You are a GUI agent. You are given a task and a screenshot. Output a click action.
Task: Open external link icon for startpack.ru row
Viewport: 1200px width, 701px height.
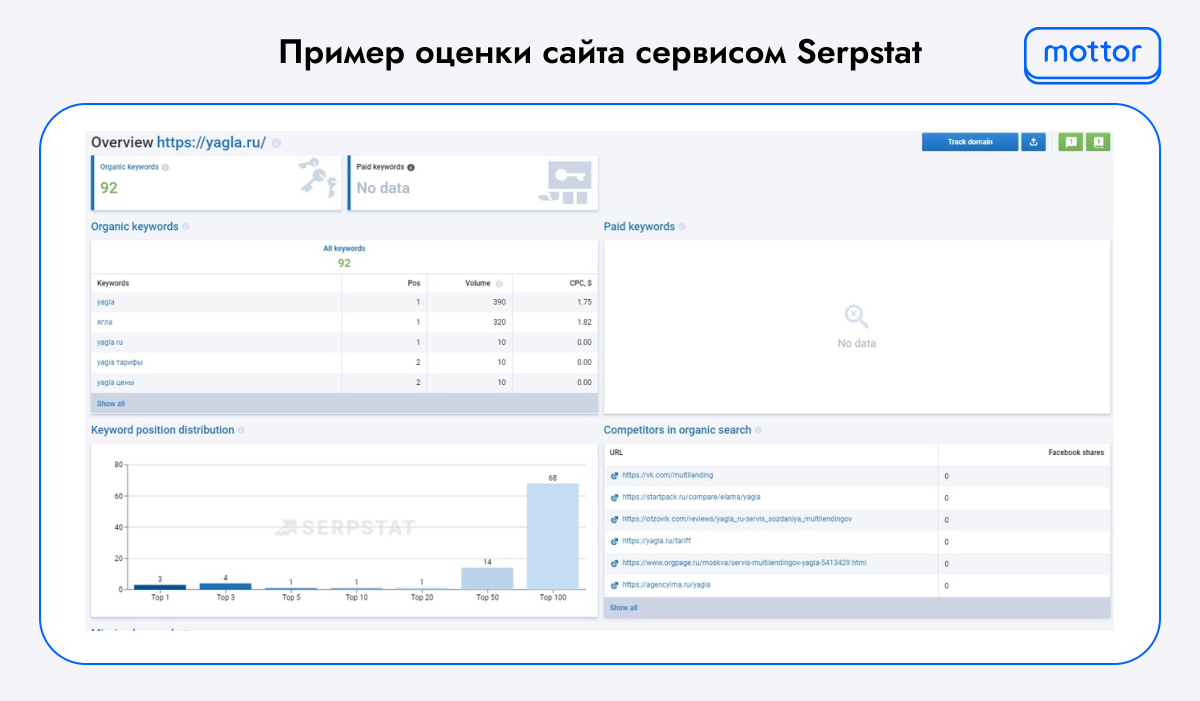[x=614, y=497]
